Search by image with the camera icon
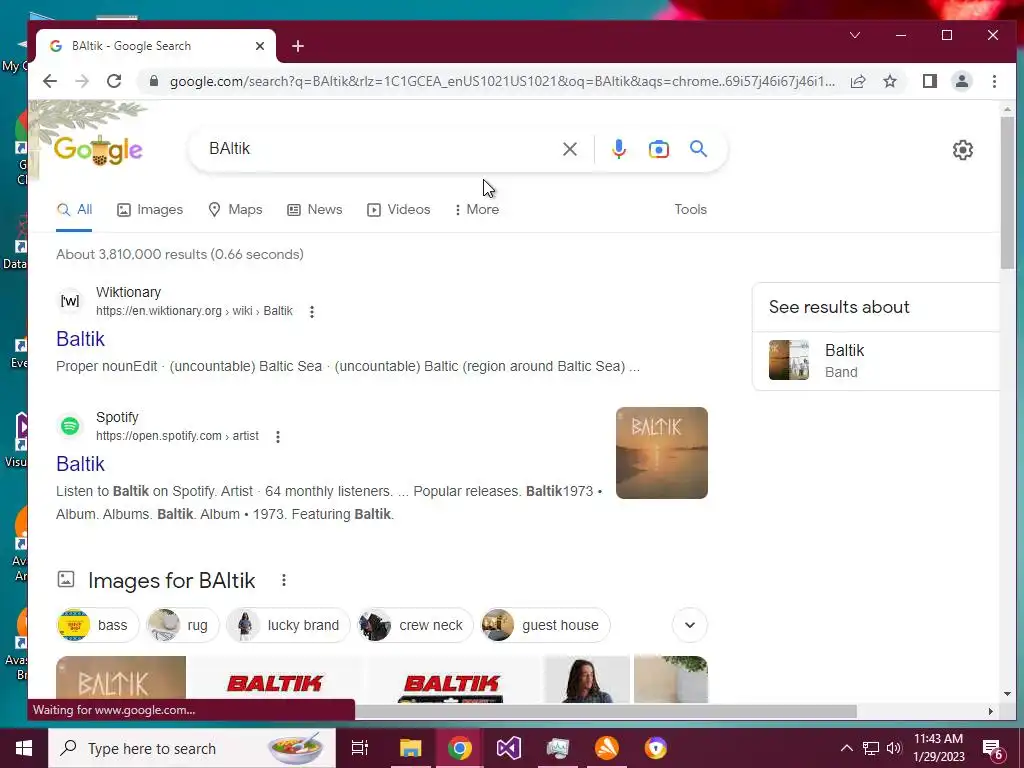The image size is (1024, 768). 658,149
